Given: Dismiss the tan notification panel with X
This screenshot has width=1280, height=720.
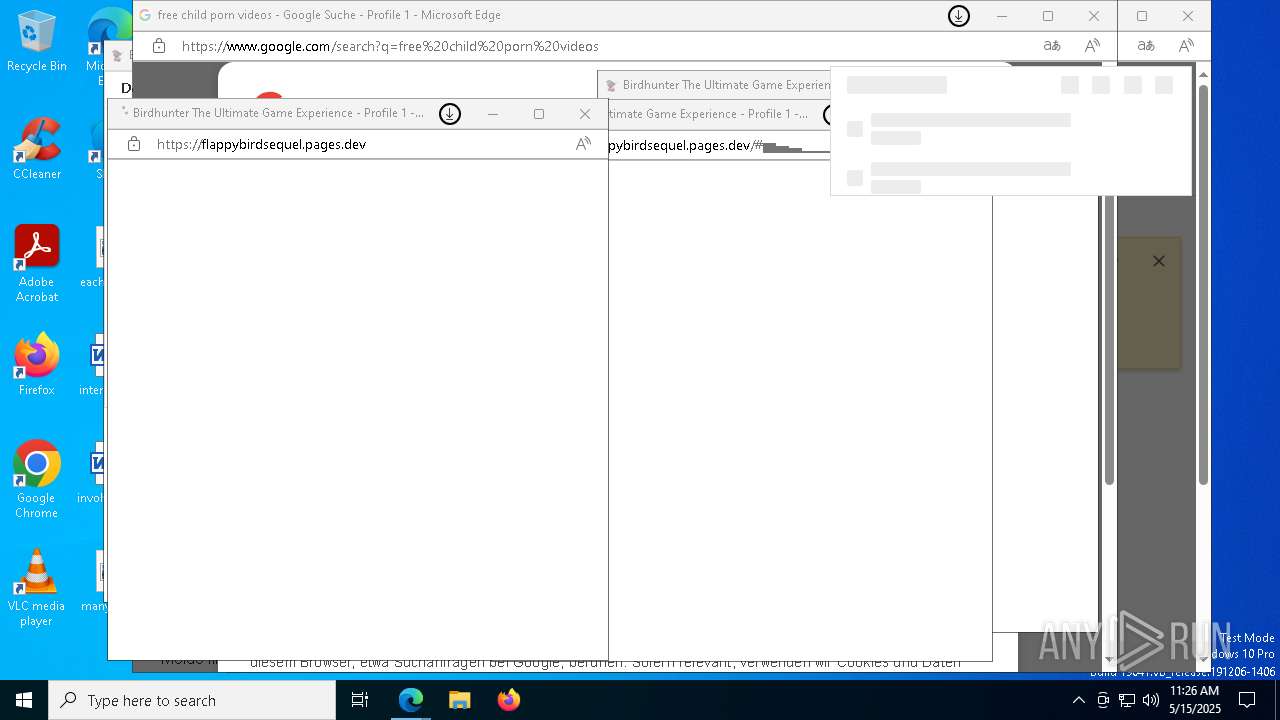Looking at the screenshot, I should tap(1159, 261).
